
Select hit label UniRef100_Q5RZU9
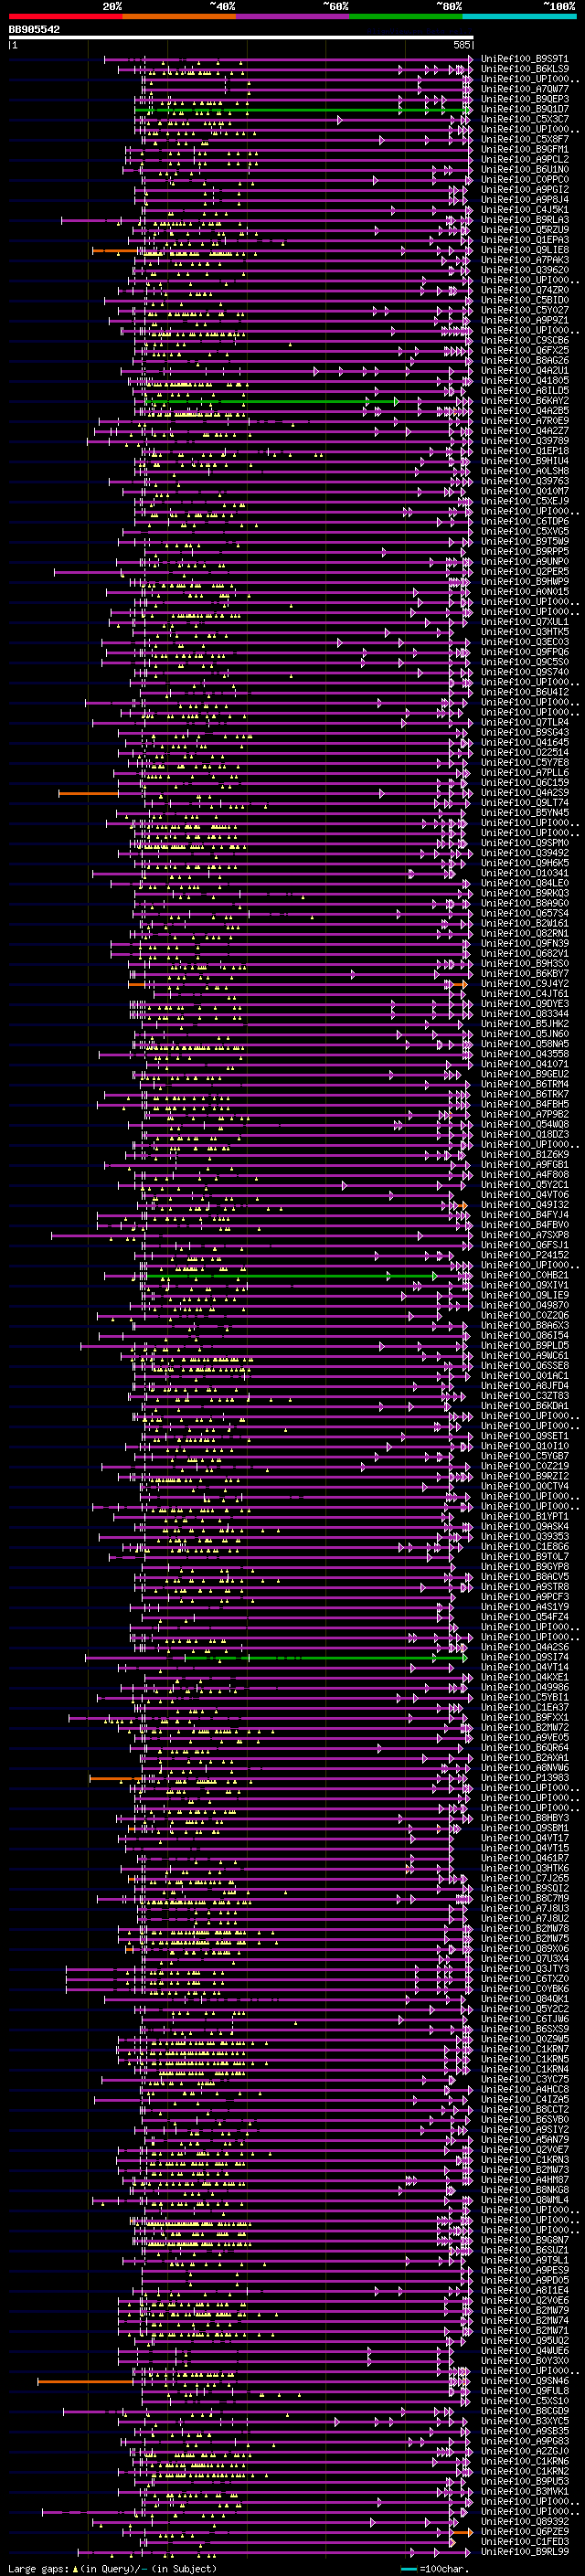[x=525, y=230]
